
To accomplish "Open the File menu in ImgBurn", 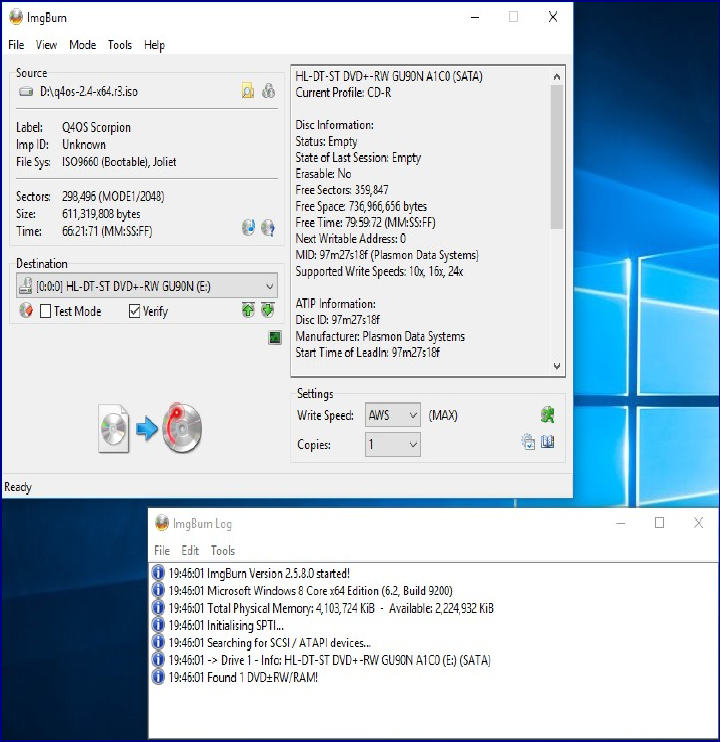I will click(x=16, y=45).
